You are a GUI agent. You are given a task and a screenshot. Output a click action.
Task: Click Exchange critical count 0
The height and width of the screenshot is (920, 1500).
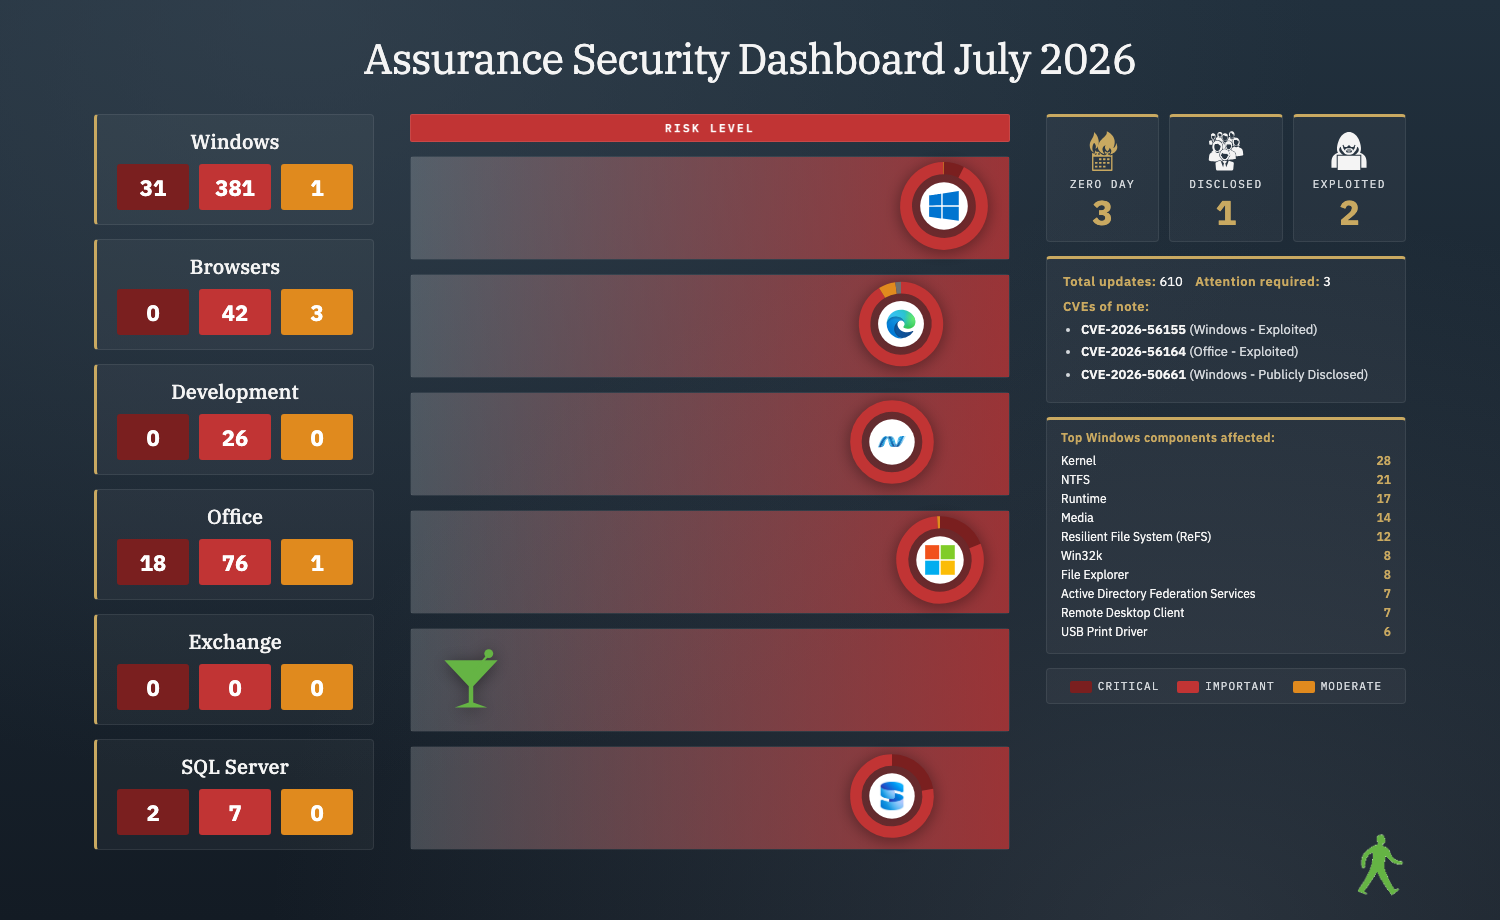(153, 687)
